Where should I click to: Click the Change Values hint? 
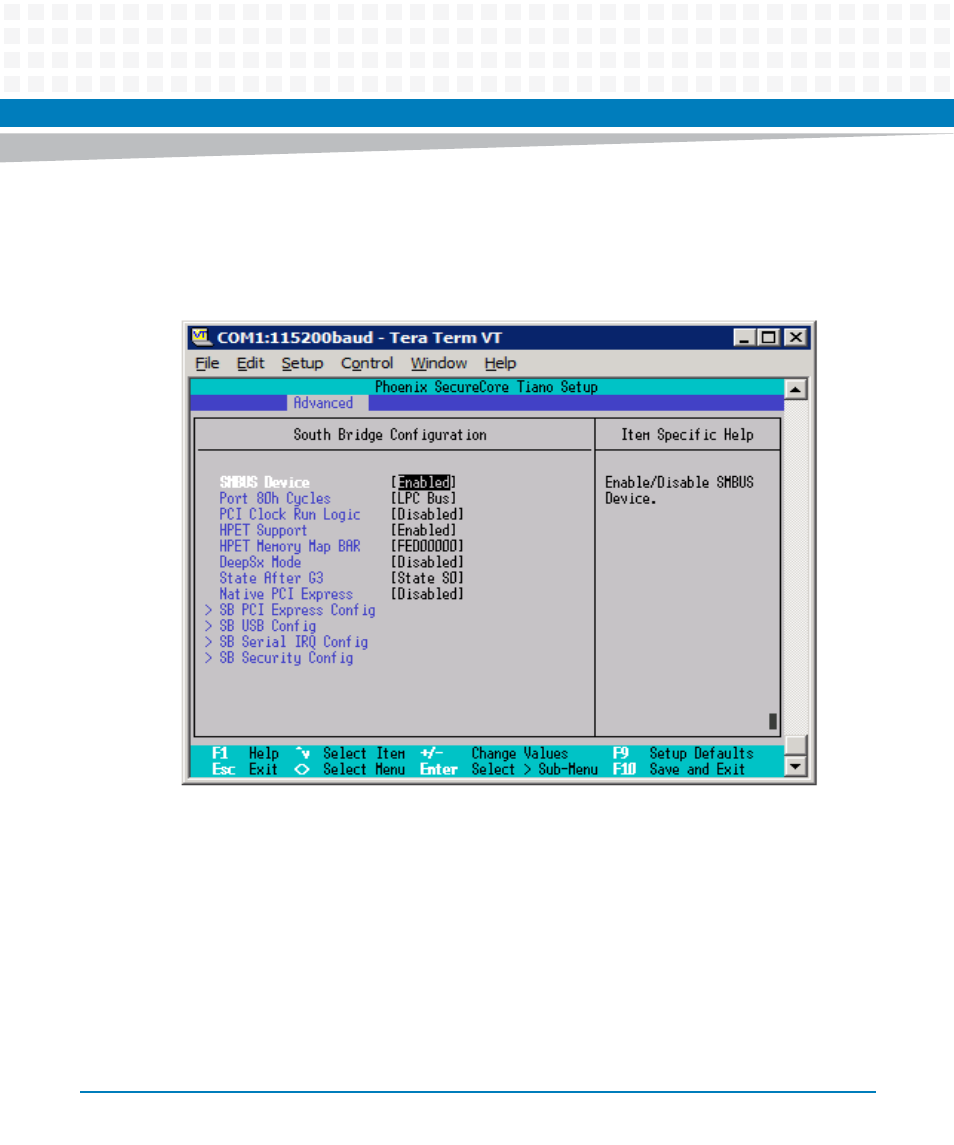(495, 754)
